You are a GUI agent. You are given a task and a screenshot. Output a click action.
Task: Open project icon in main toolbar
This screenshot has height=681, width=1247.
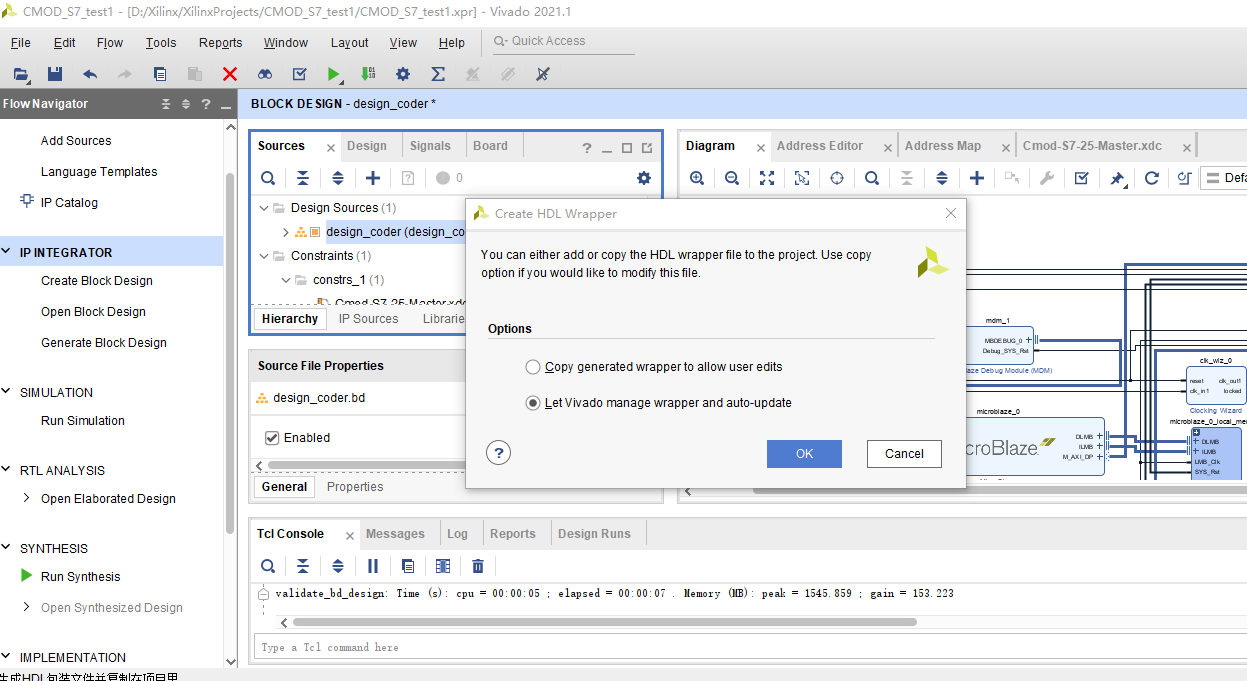21,74
